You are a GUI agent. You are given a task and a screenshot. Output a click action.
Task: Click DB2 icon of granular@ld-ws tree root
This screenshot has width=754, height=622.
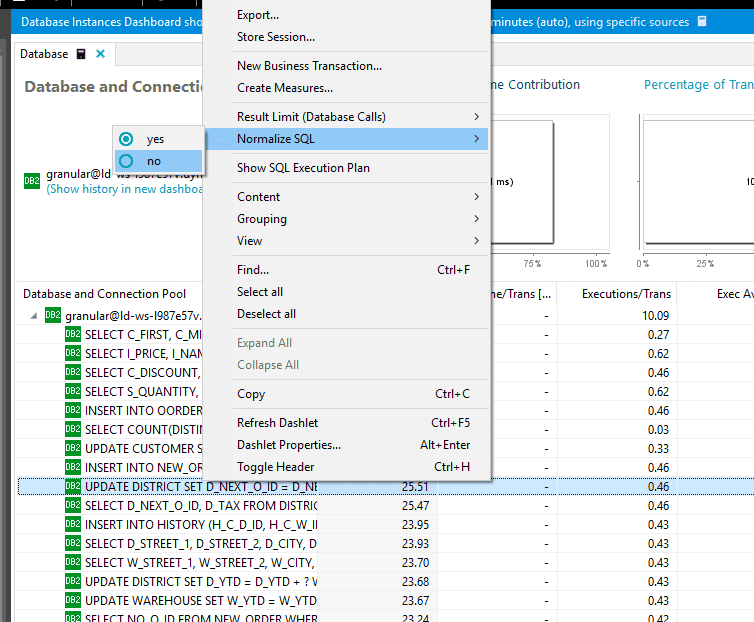tap(52, 316)
